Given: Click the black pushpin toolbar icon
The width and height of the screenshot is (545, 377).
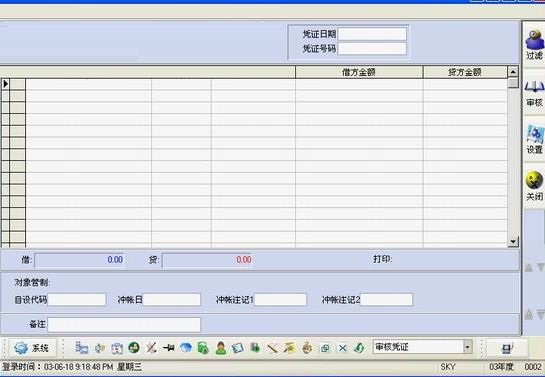Looking at the screenshot, I should 169,347.
